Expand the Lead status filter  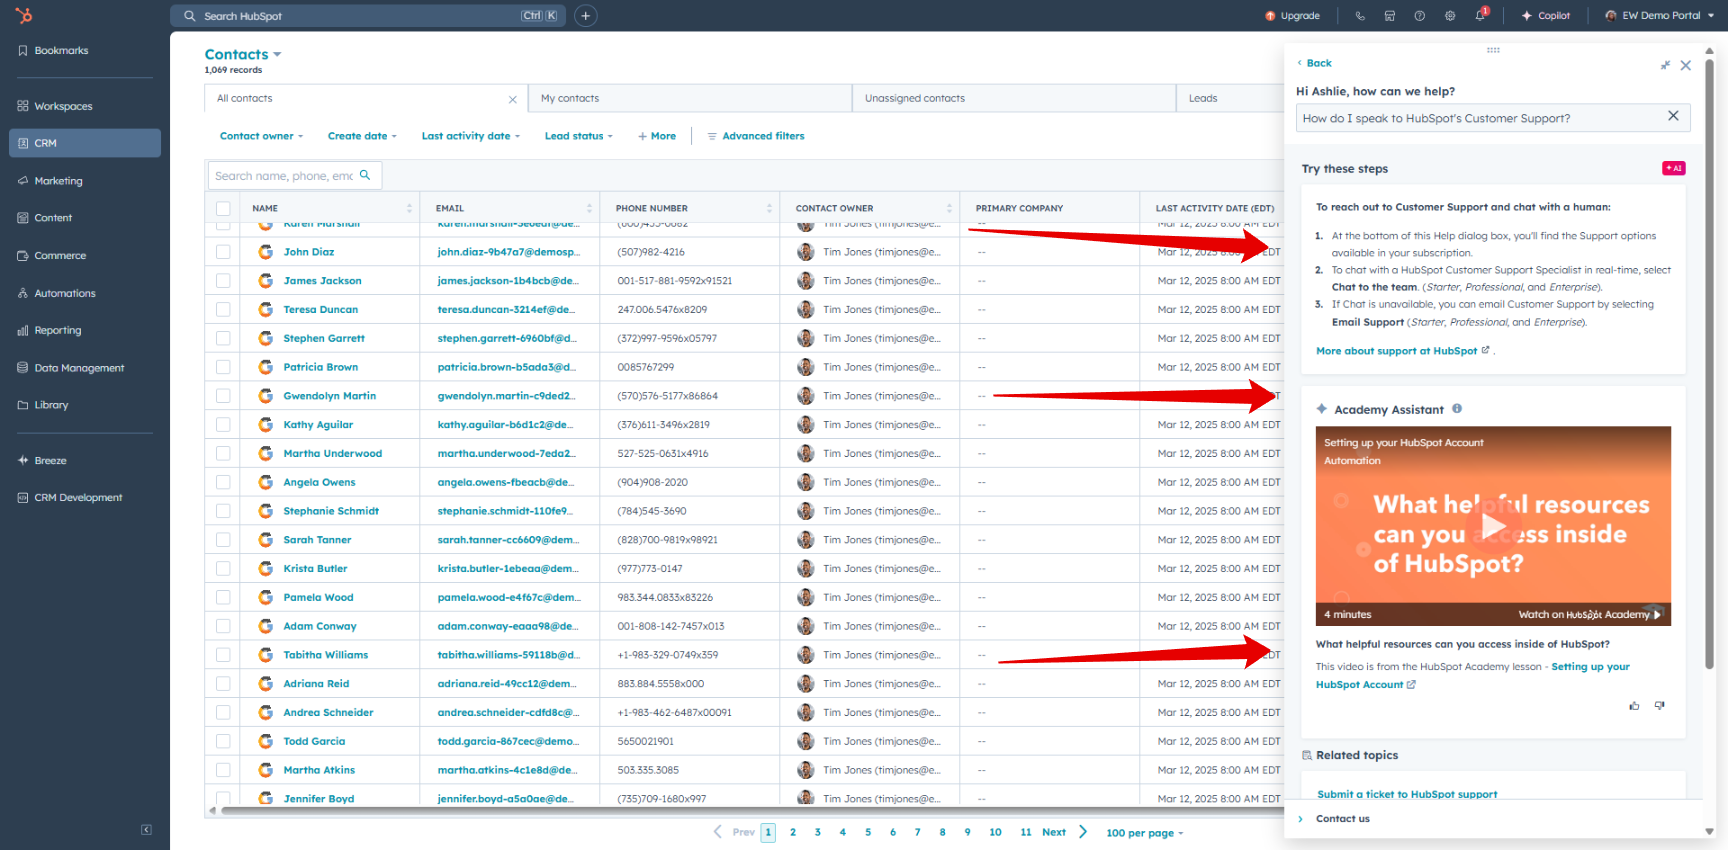click(578, 136)
